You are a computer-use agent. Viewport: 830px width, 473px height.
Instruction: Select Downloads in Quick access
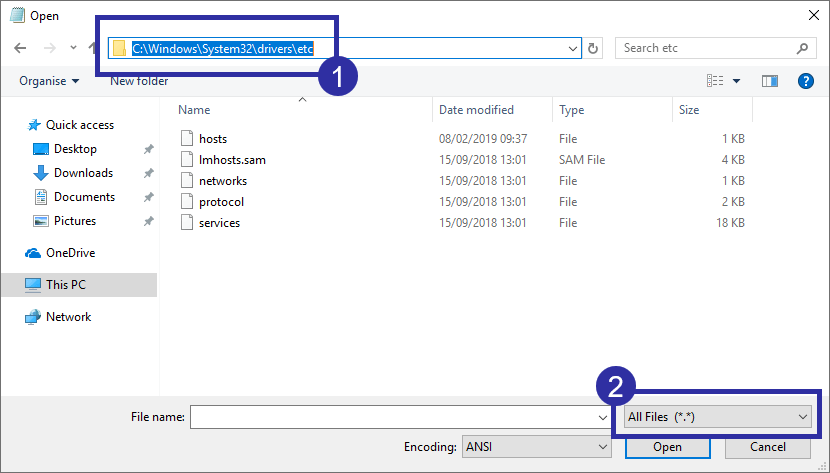82,173
